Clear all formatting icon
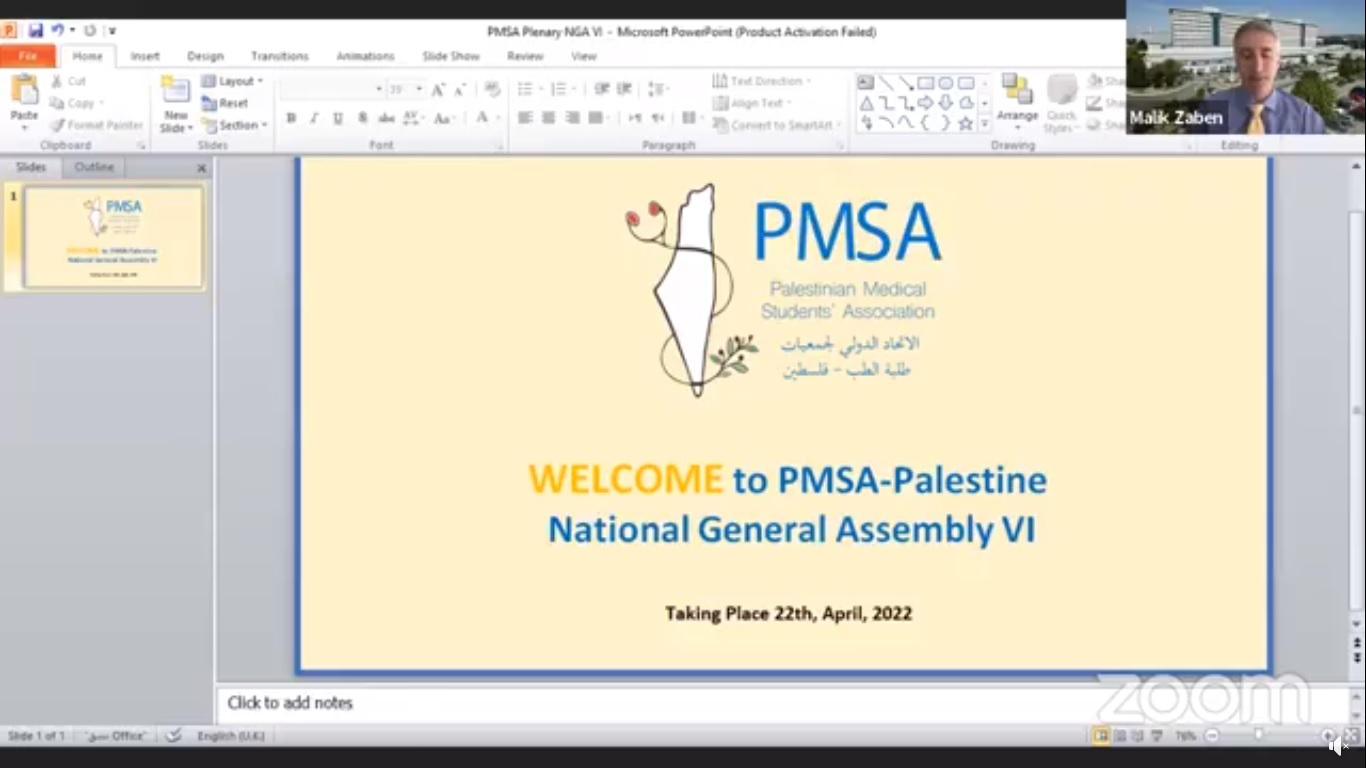This screenshot has height=768, width=1366. click(492, 90)
